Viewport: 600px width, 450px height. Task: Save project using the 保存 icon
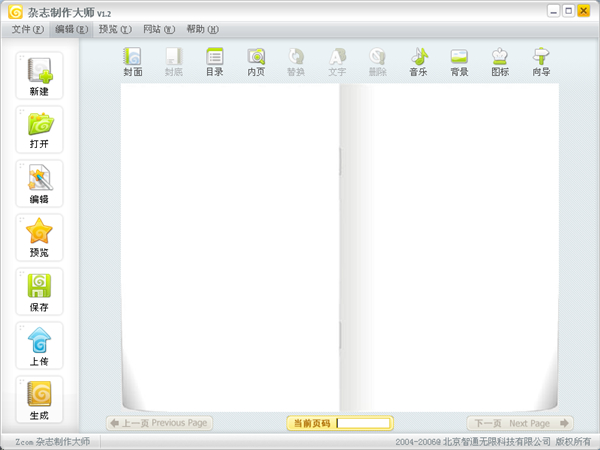point(39,292)
